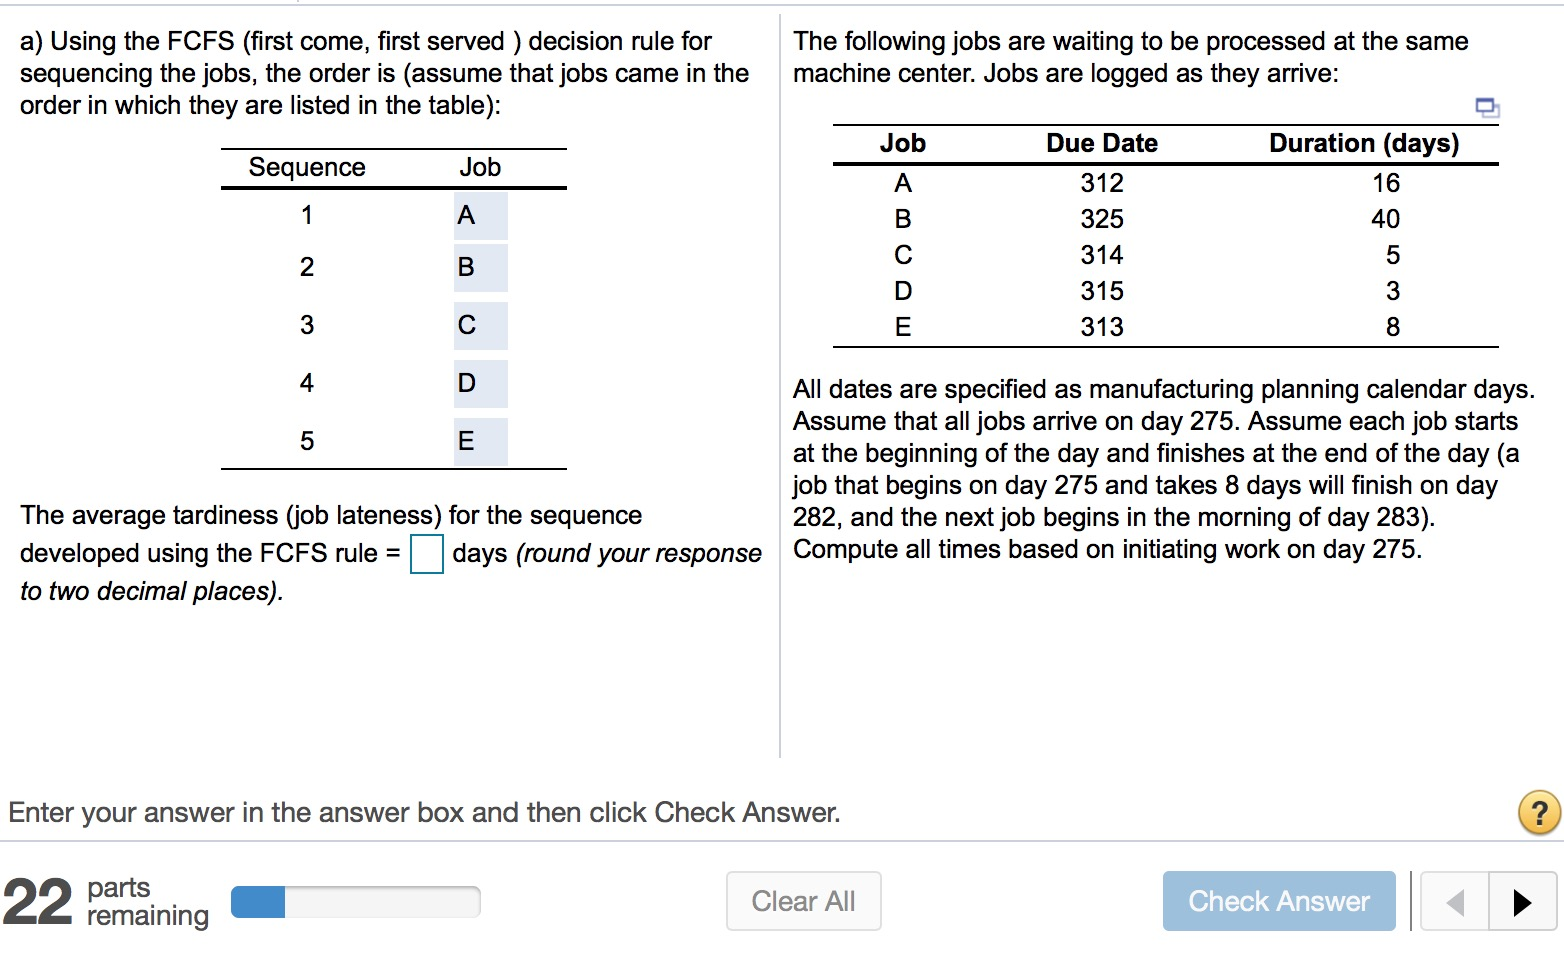This screenshot has width=1564, height=960.
Task: Open the sequence selector for position 1
Action: pos(480,214)
